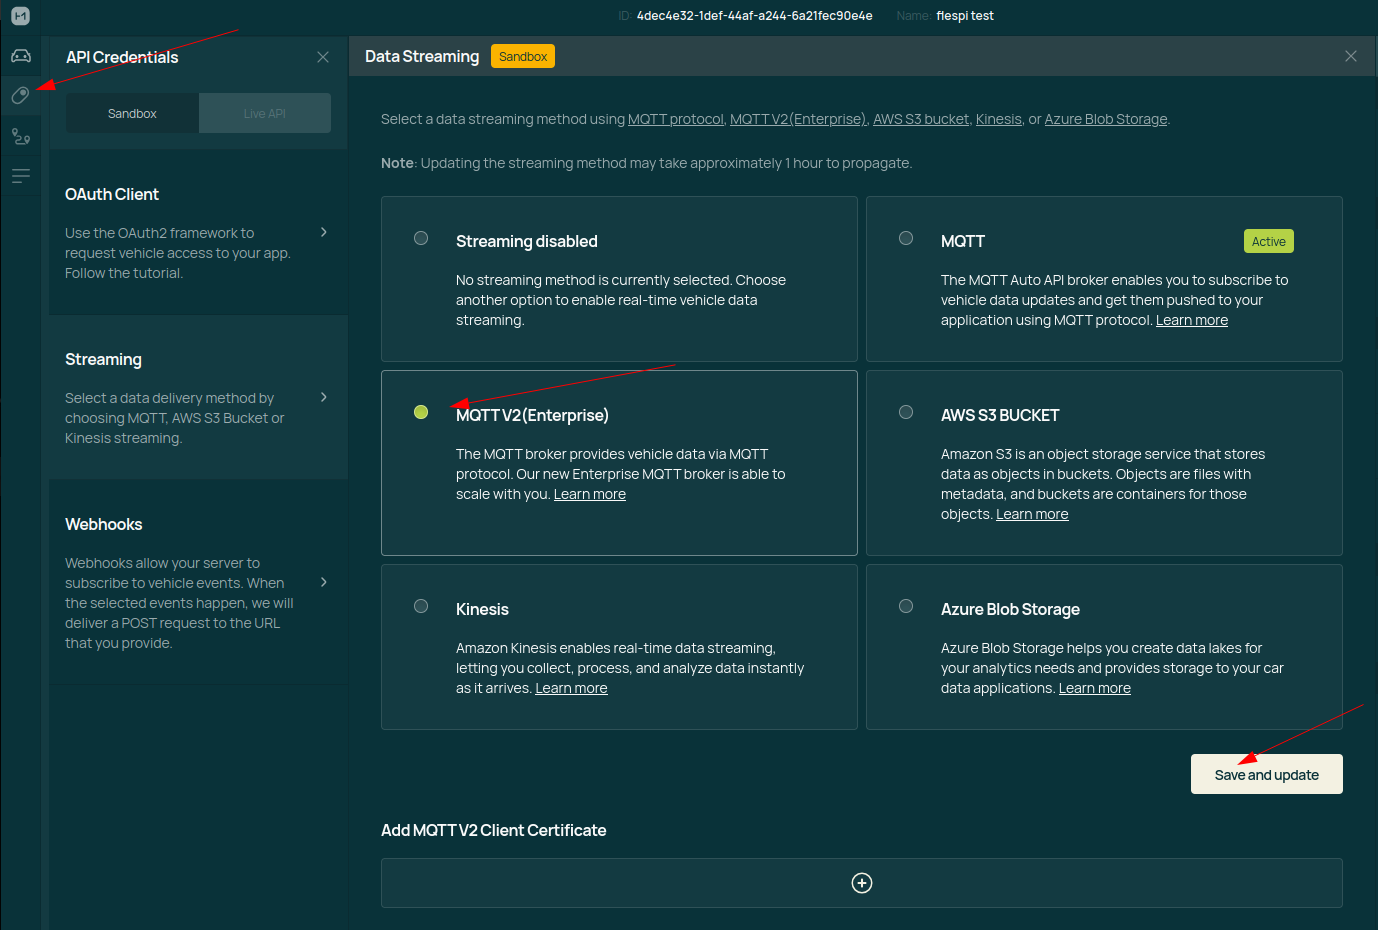
Task: Click the plus icon to add certificate
Action: coord(861,883)
